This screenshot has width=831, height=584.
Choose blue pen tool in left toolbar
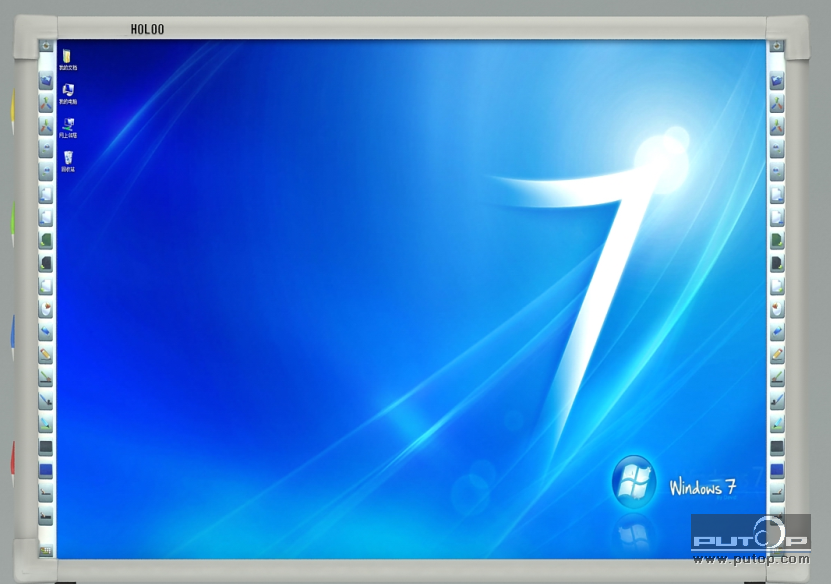click(x=46, y=400)
